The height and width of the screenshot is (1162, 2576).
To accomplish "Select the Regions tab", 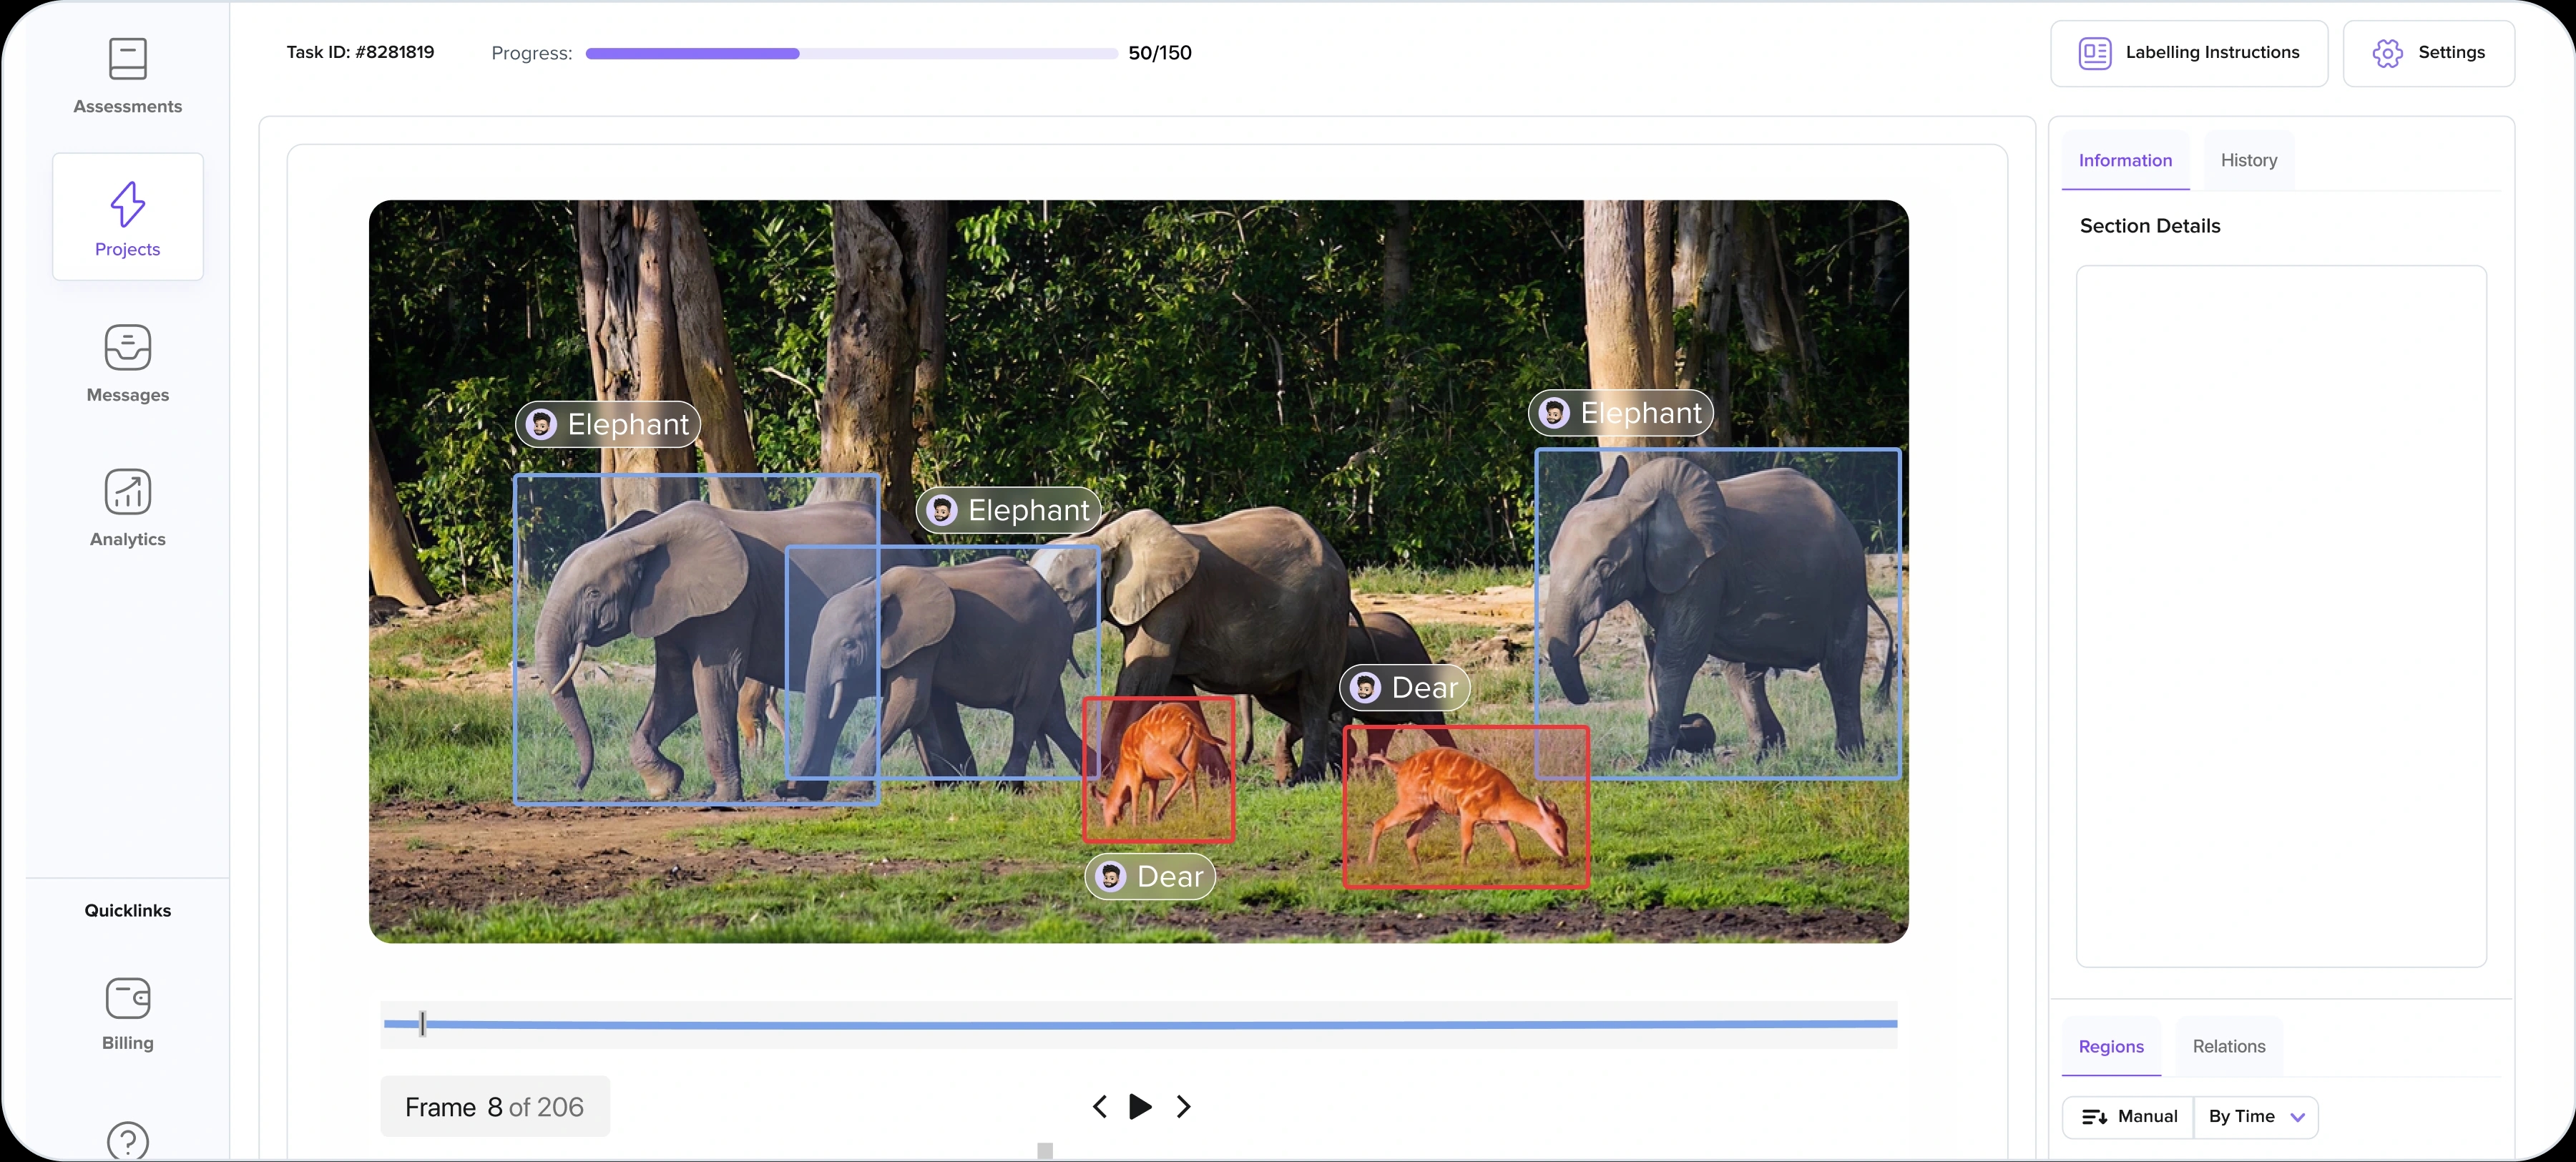I will coord(2110,1046).
